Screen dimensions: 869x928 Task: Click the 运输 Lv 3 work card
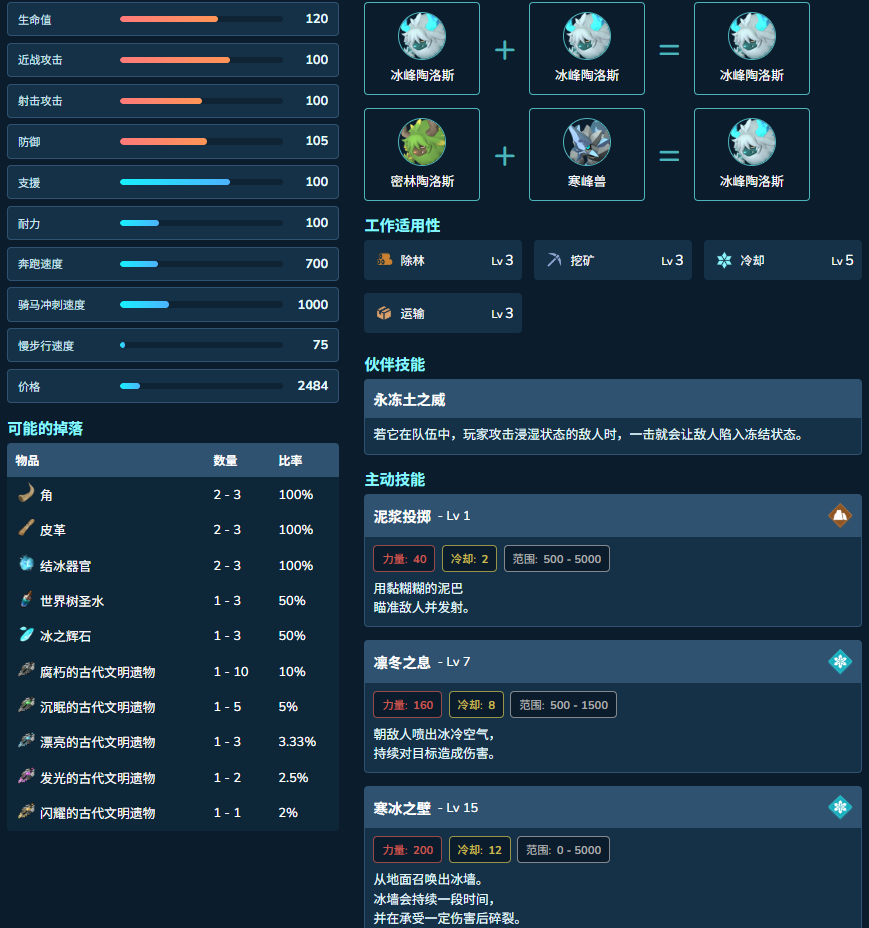tap(443, 313)
